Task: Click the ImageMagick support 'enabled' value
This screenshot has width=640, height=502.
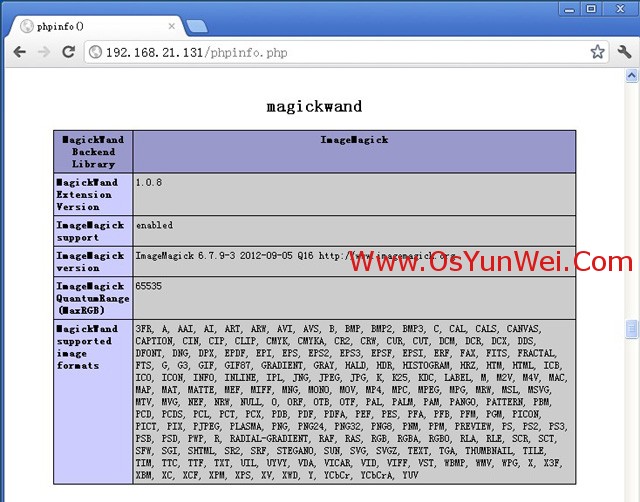Action: (154, 225)
